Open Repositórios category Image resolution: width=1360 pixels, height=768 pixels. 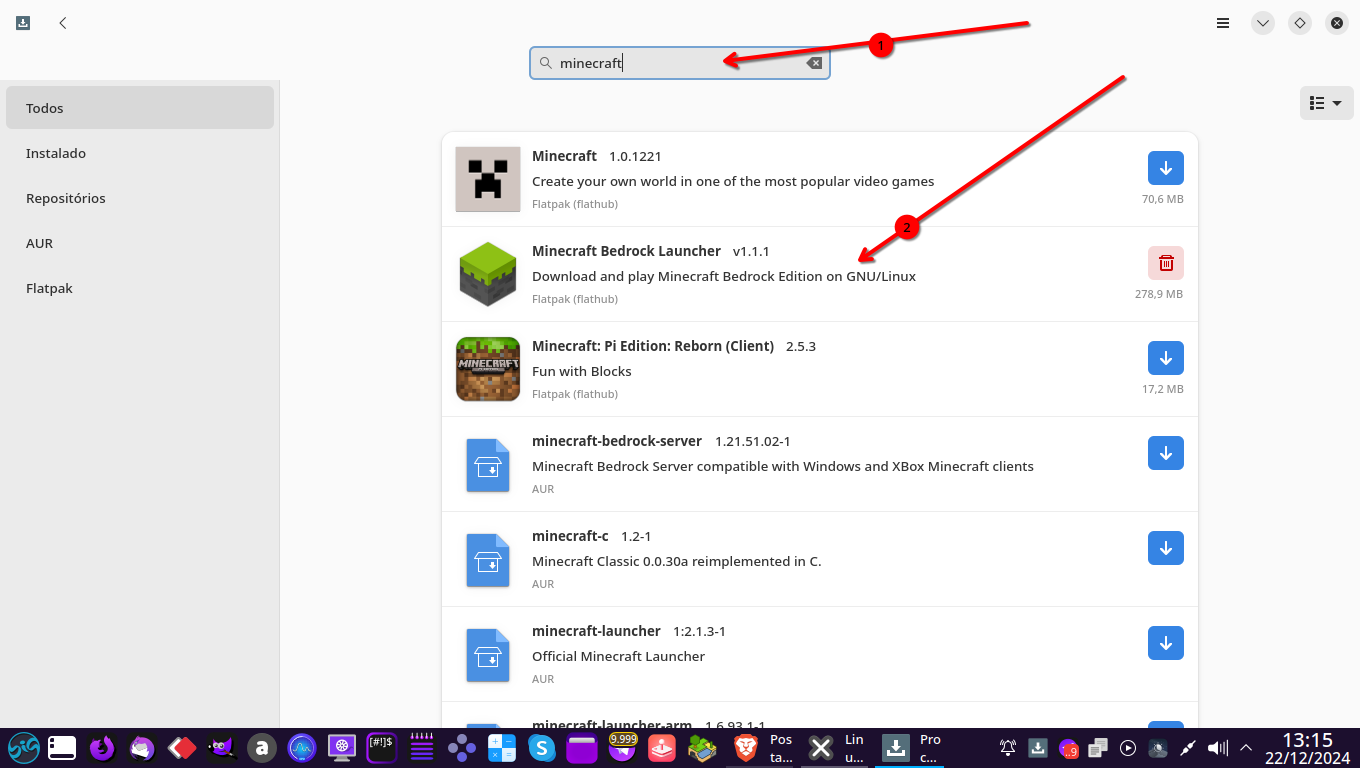[140, 198]
